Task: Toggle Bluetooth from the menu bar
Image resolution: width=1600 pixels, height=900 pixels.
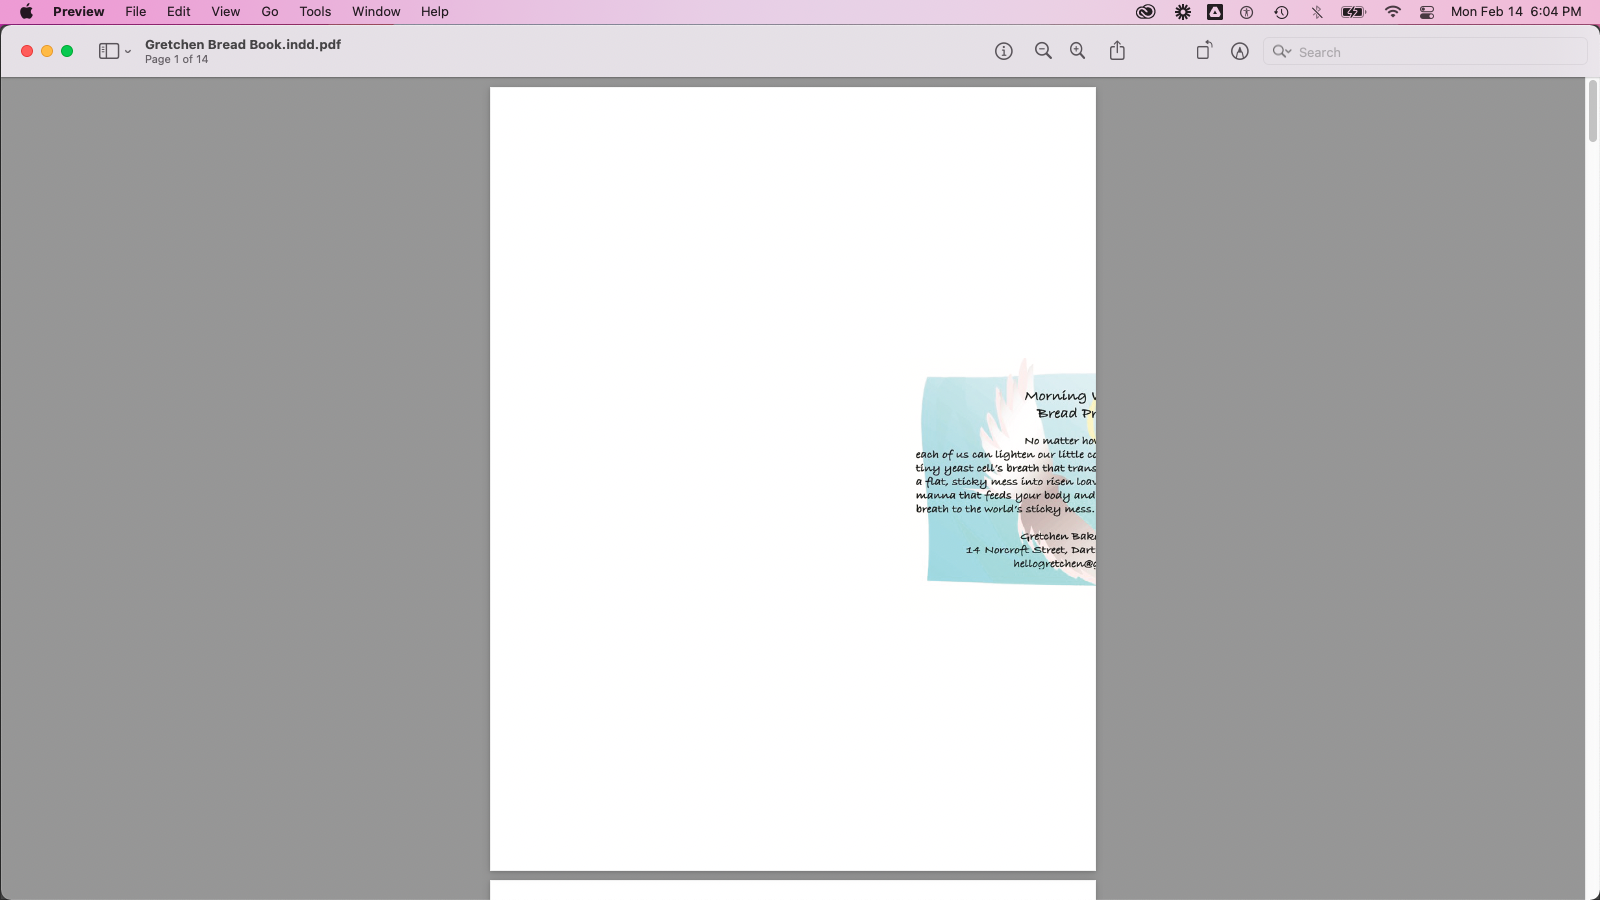Action: [x=1318, y=12]
